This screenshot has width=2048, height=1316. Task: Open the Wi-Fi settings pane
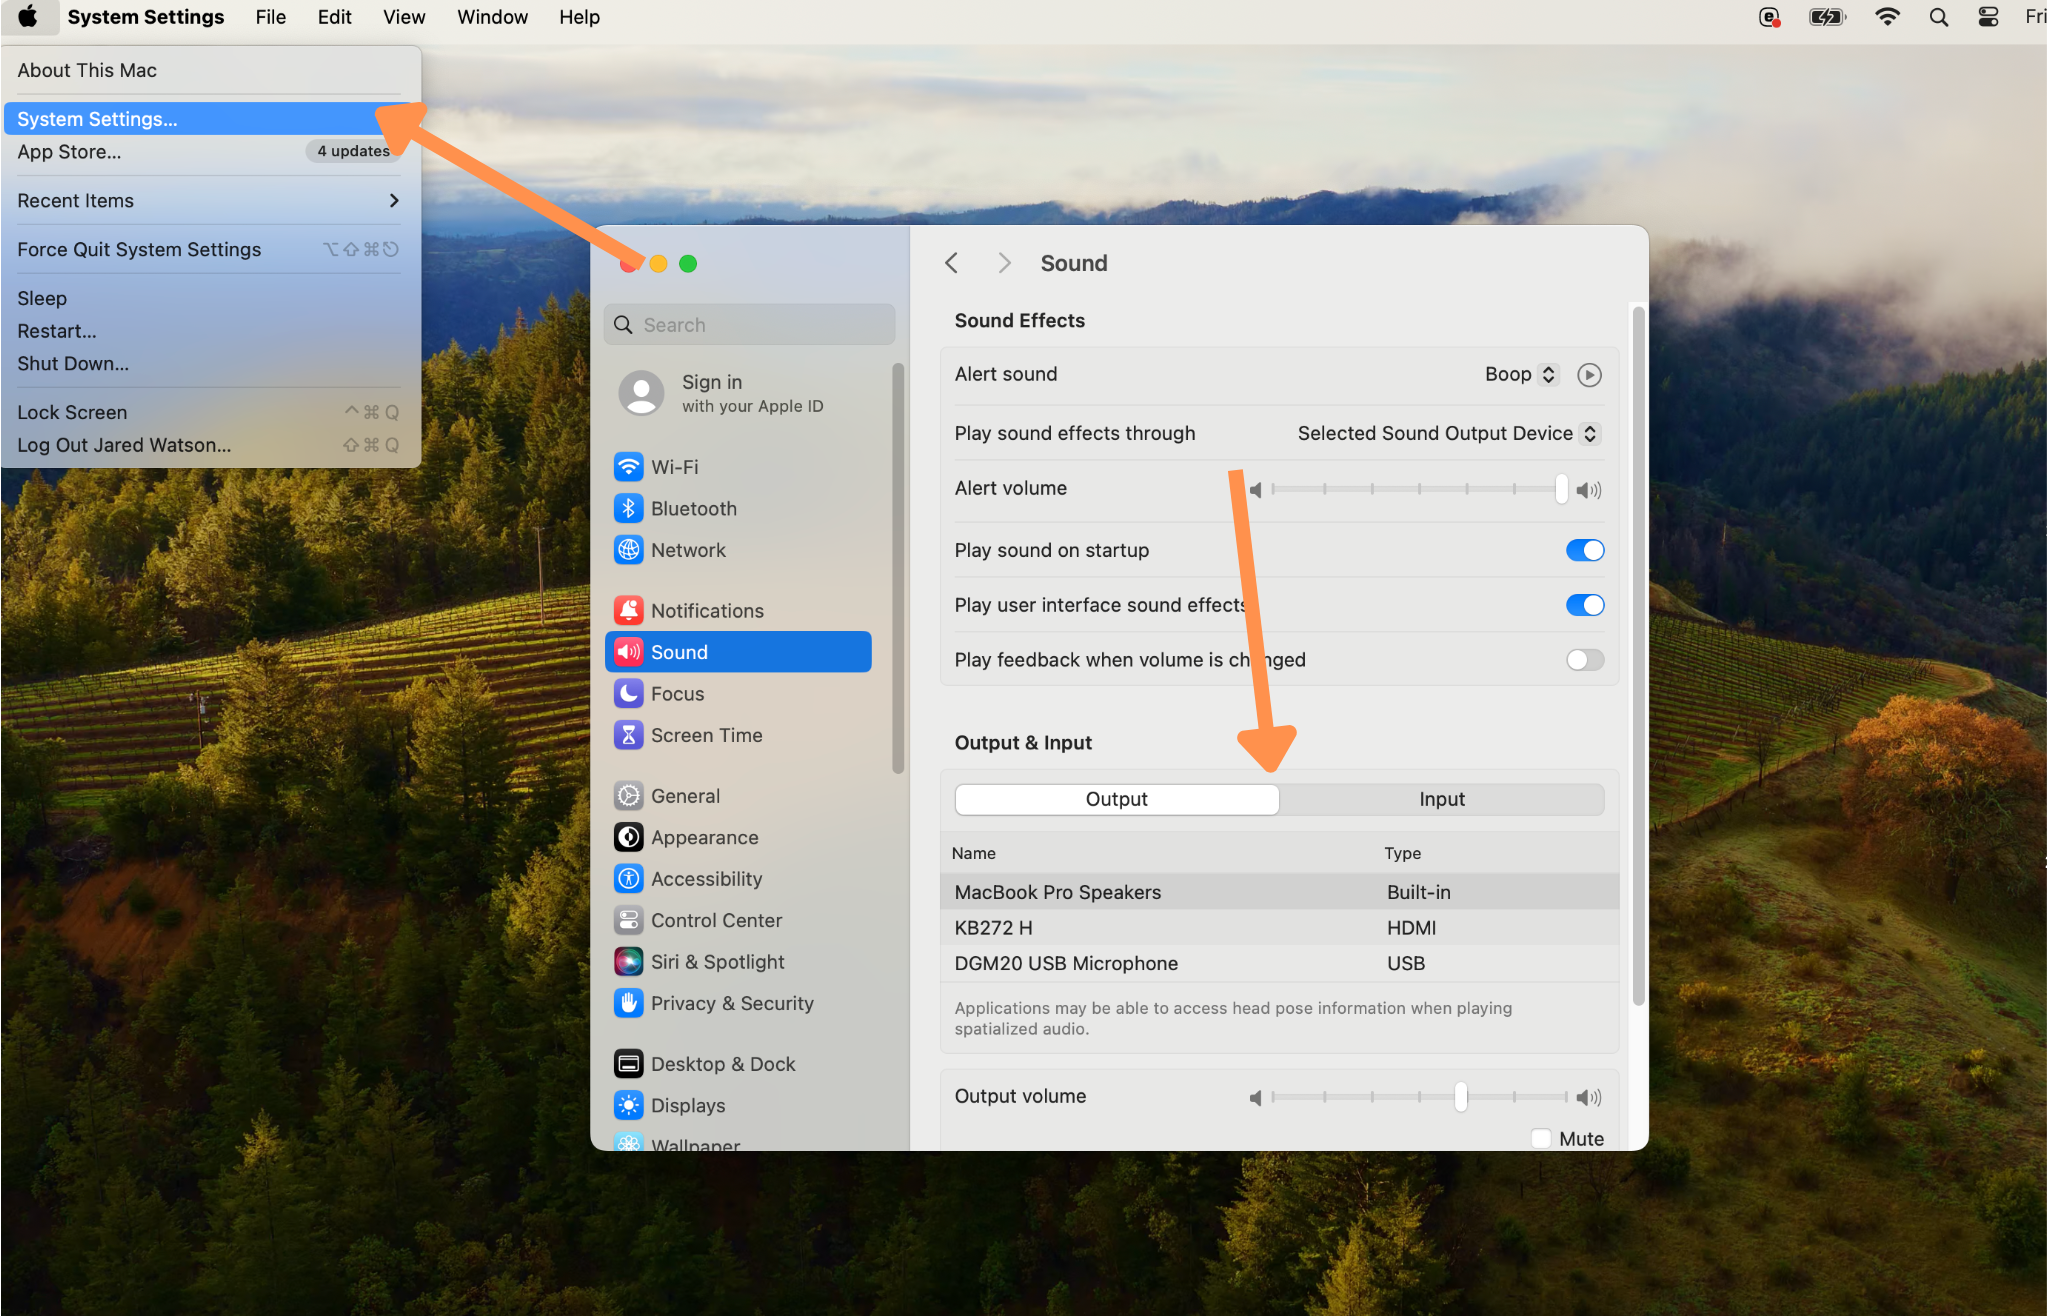[x=738, y=467]
